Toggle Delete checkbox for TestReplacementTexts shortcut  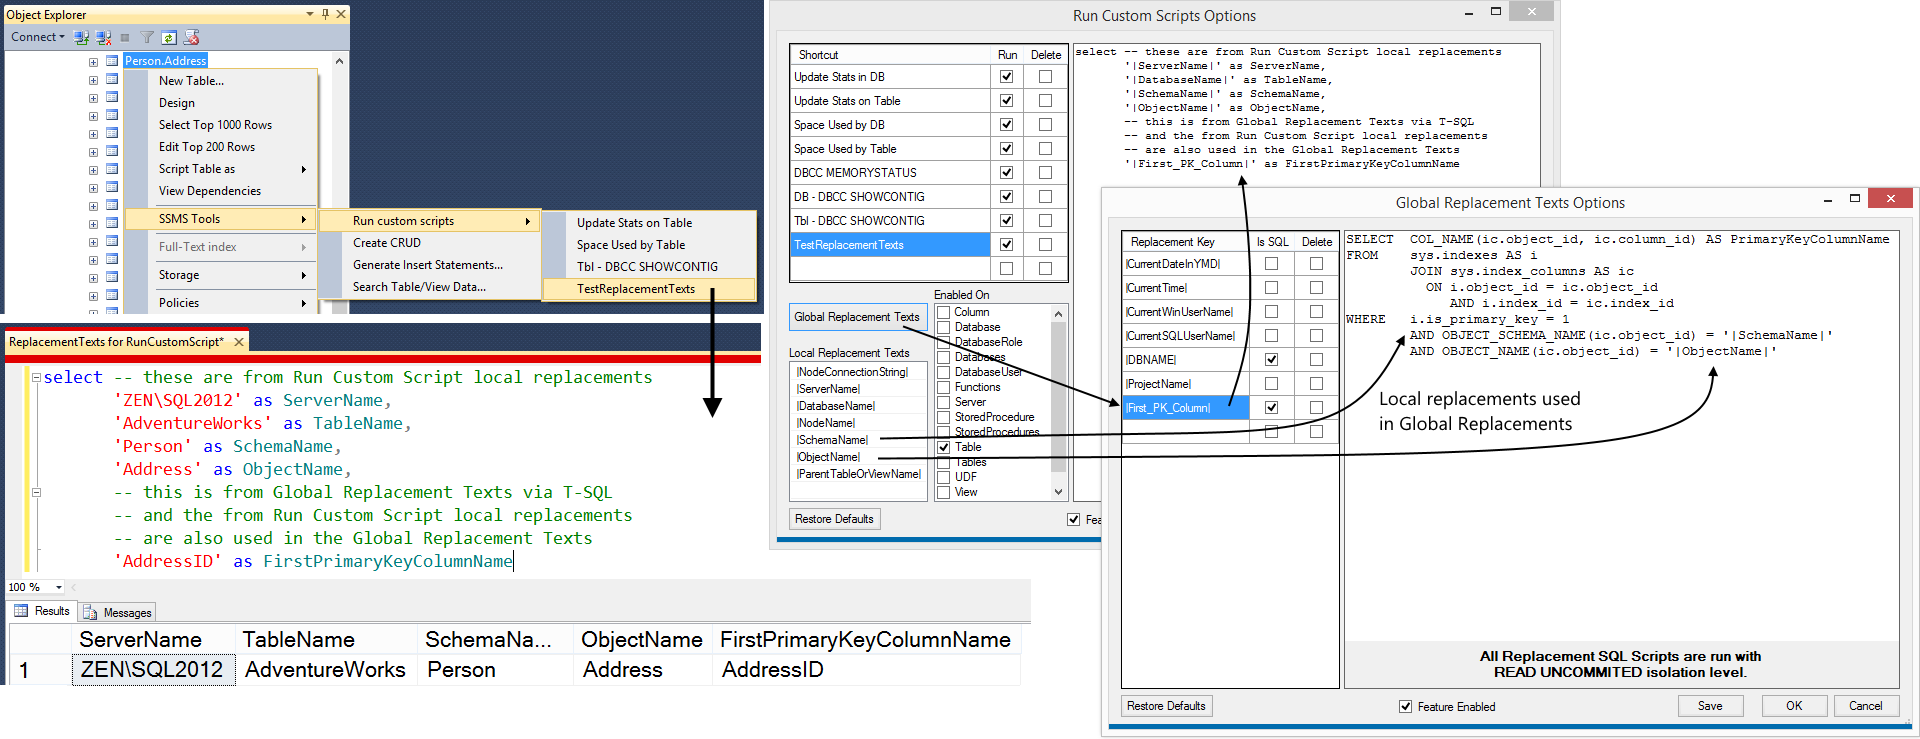[1045, 245]
